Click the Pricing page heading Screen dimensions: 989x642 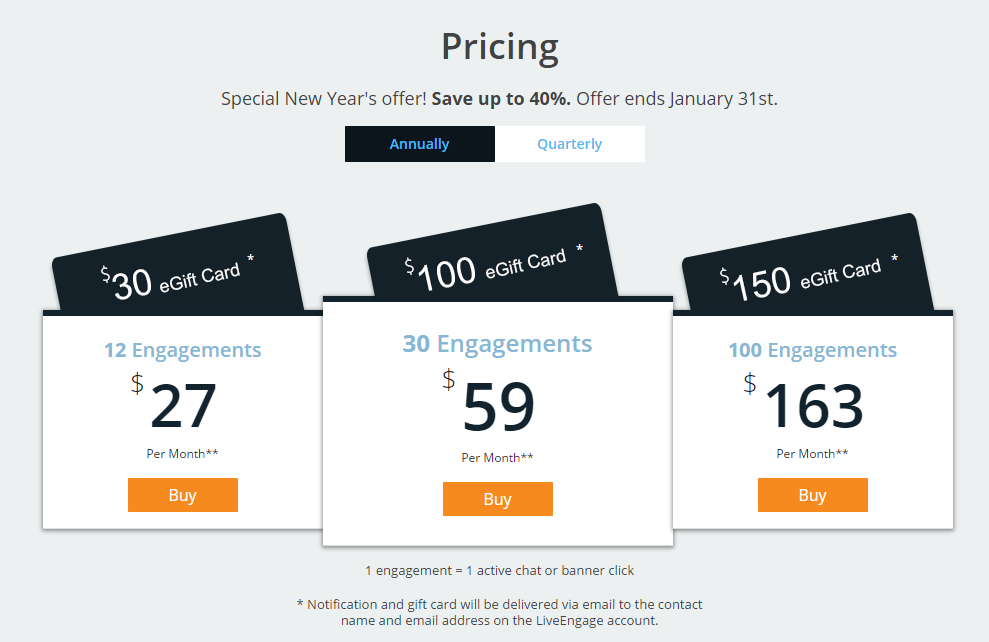point(500,47)
